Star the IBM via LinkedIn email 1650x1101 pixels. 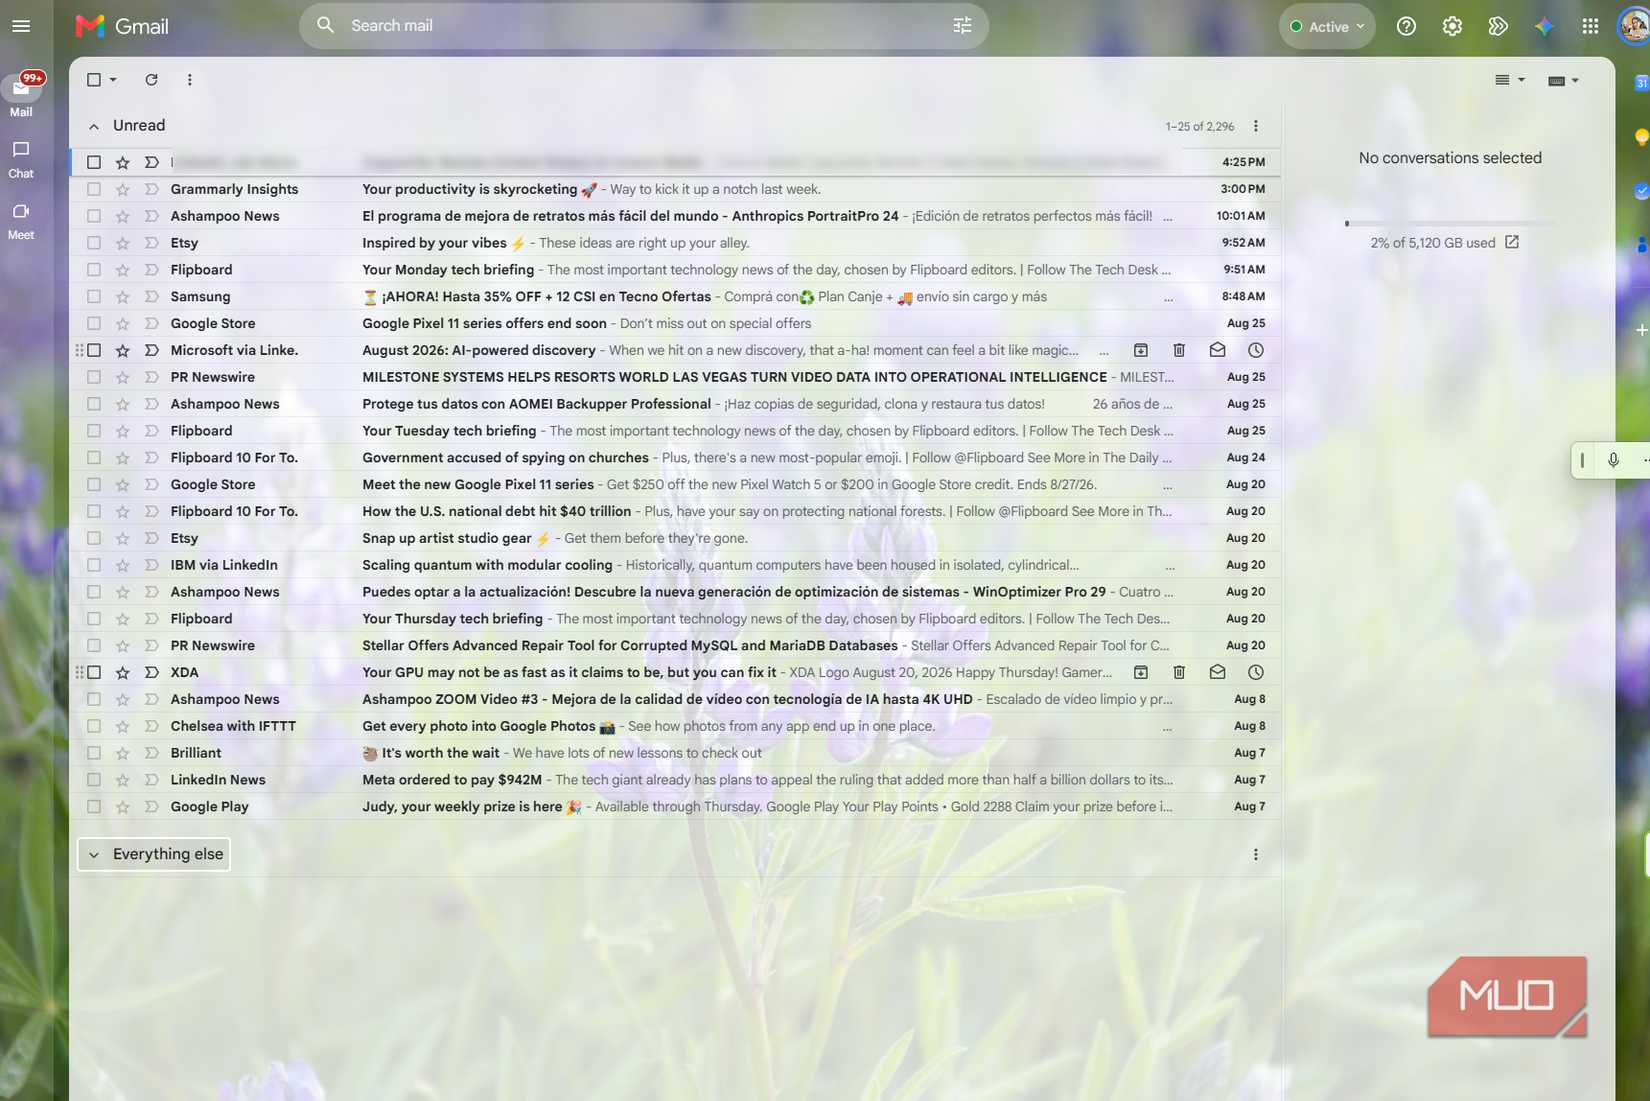[x=122, y=565]
